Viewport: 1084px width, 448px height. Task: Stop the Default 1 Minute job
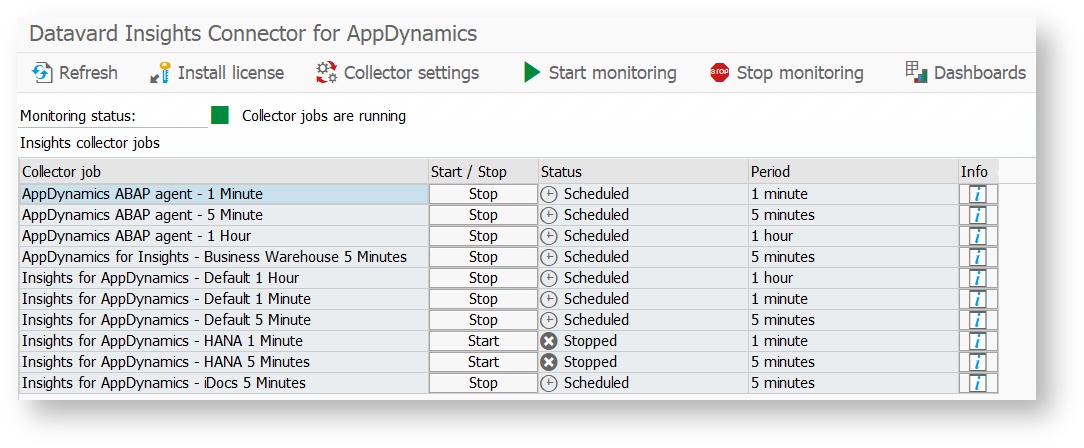pyautogui.click(x=483, y=299)
